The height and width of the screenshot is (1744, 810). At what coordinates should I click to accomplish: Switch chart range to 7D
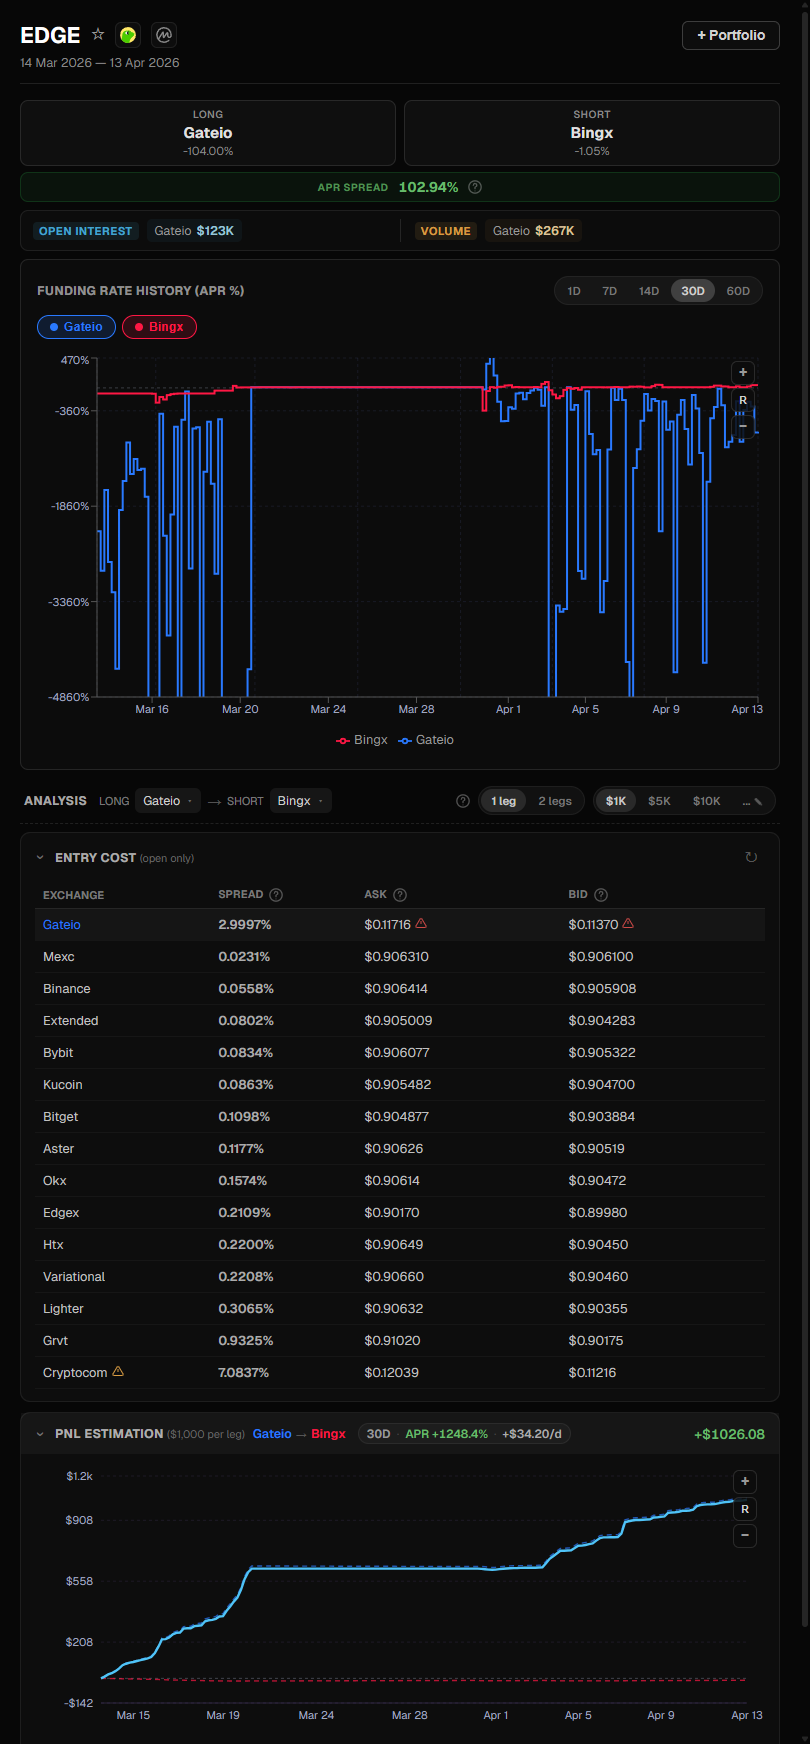(609, 291)
